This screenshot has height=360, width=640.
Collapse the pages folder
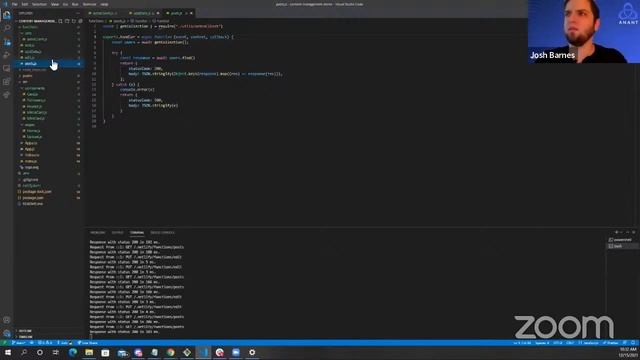tap(49, 124)
